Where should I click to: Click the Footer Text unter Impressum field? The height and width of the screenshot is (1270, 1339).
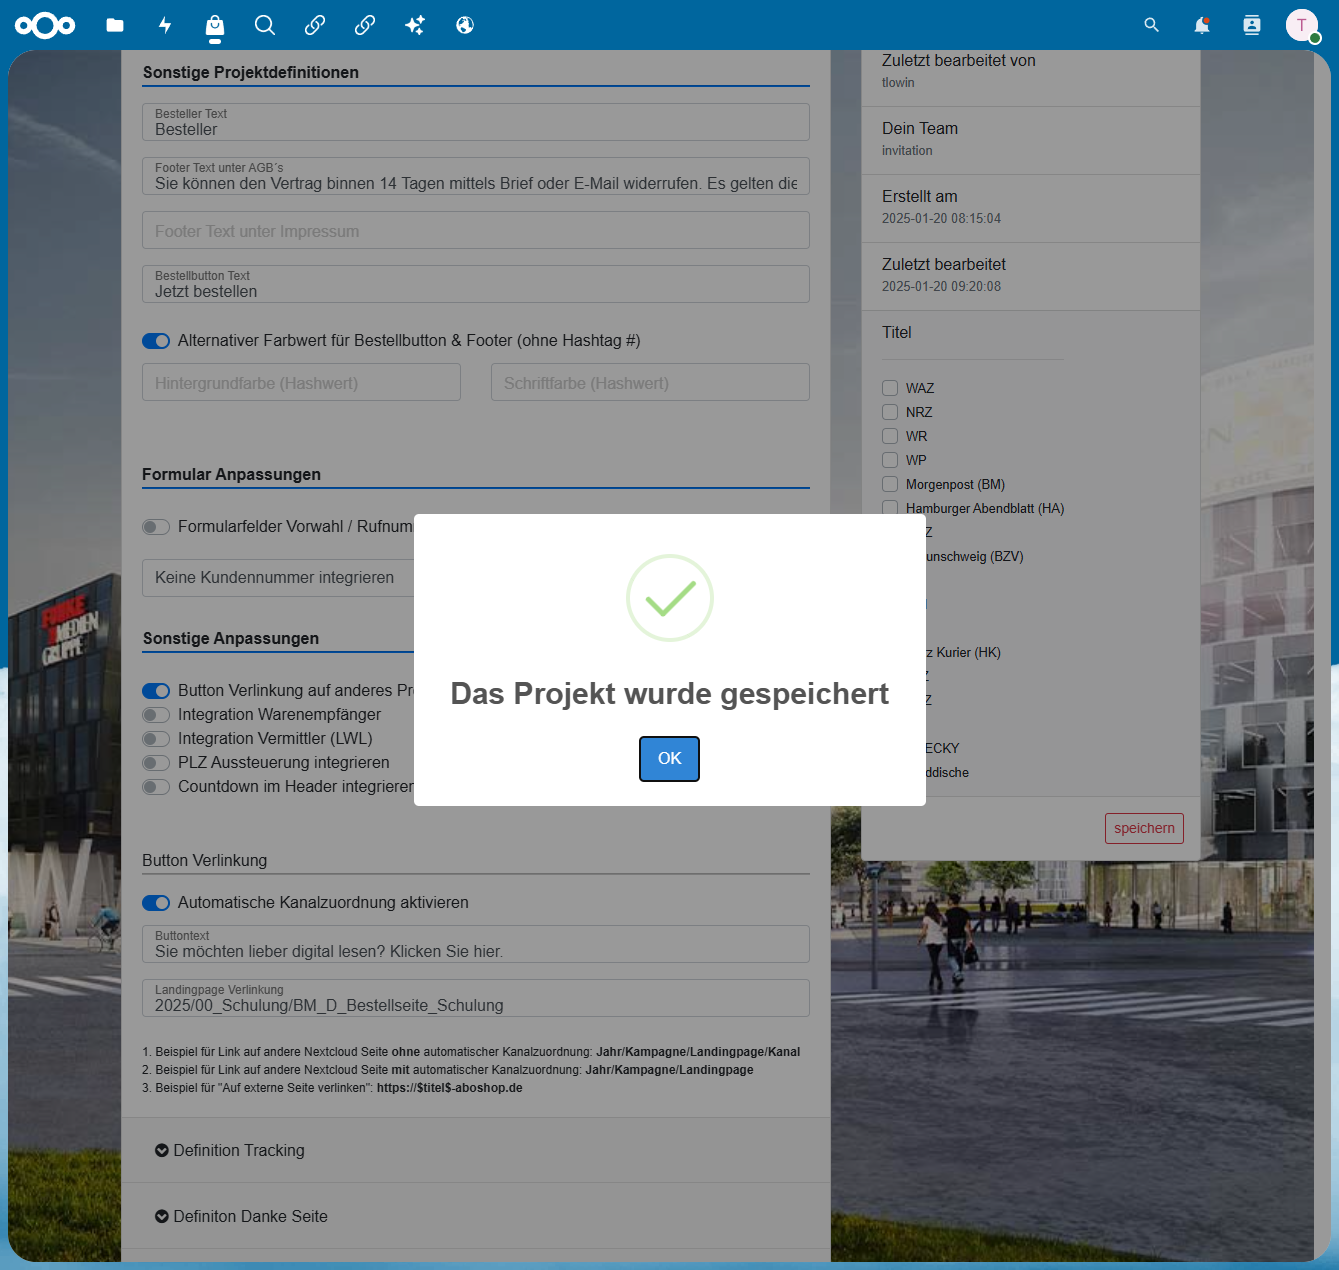point(476,230)
